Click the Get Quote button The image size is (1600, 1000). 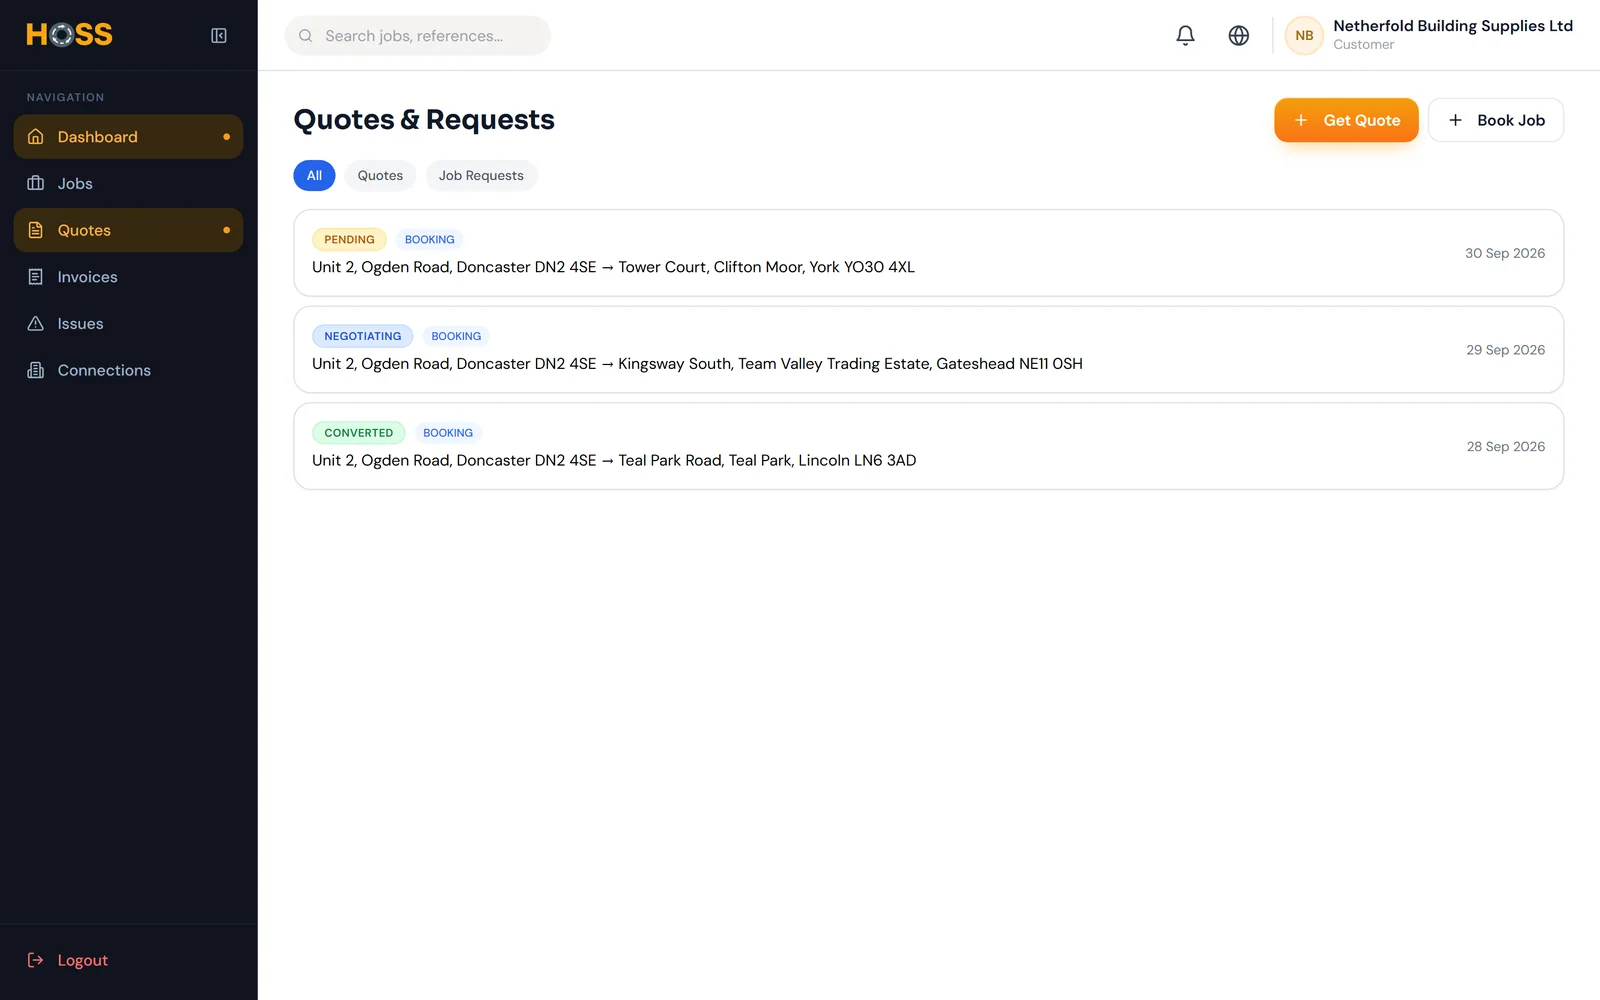1346,120
